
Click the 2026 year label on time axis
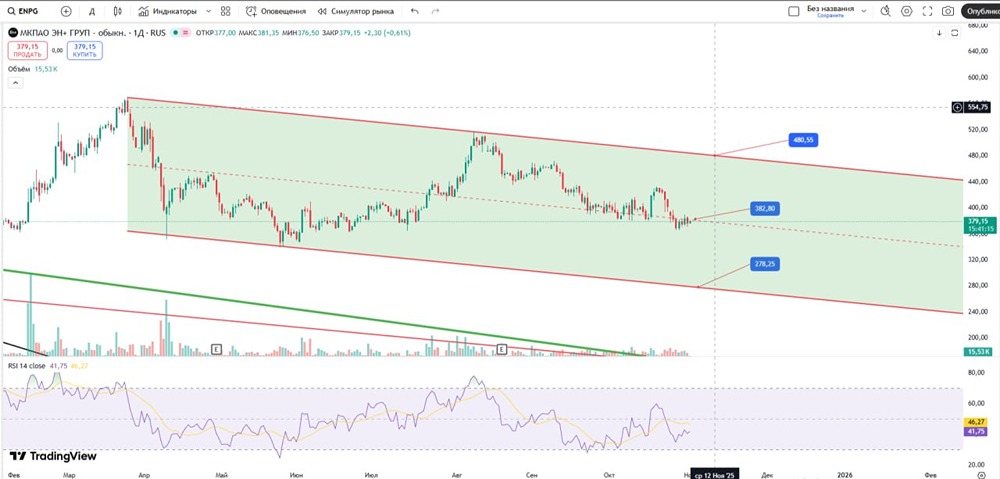click(x=845, y=475)
